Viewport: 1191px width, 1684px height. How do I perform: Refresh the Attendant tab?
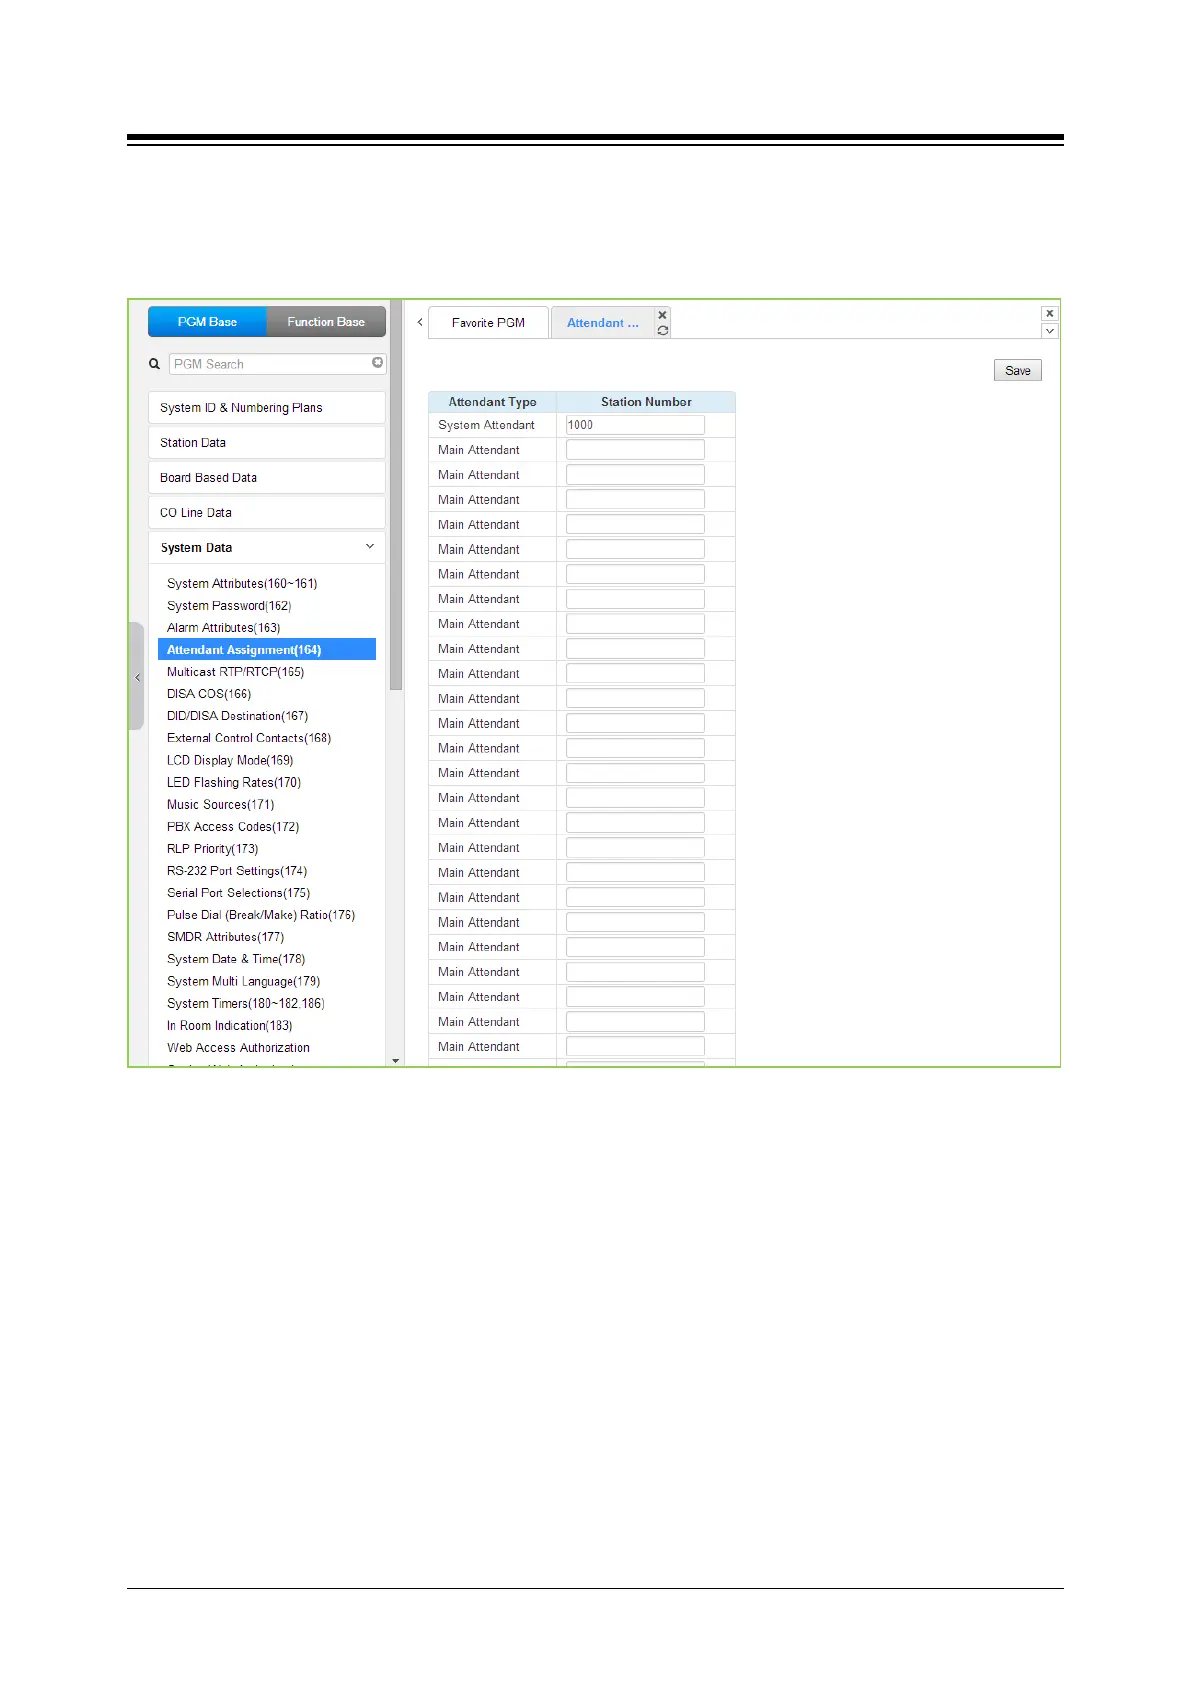662,330
